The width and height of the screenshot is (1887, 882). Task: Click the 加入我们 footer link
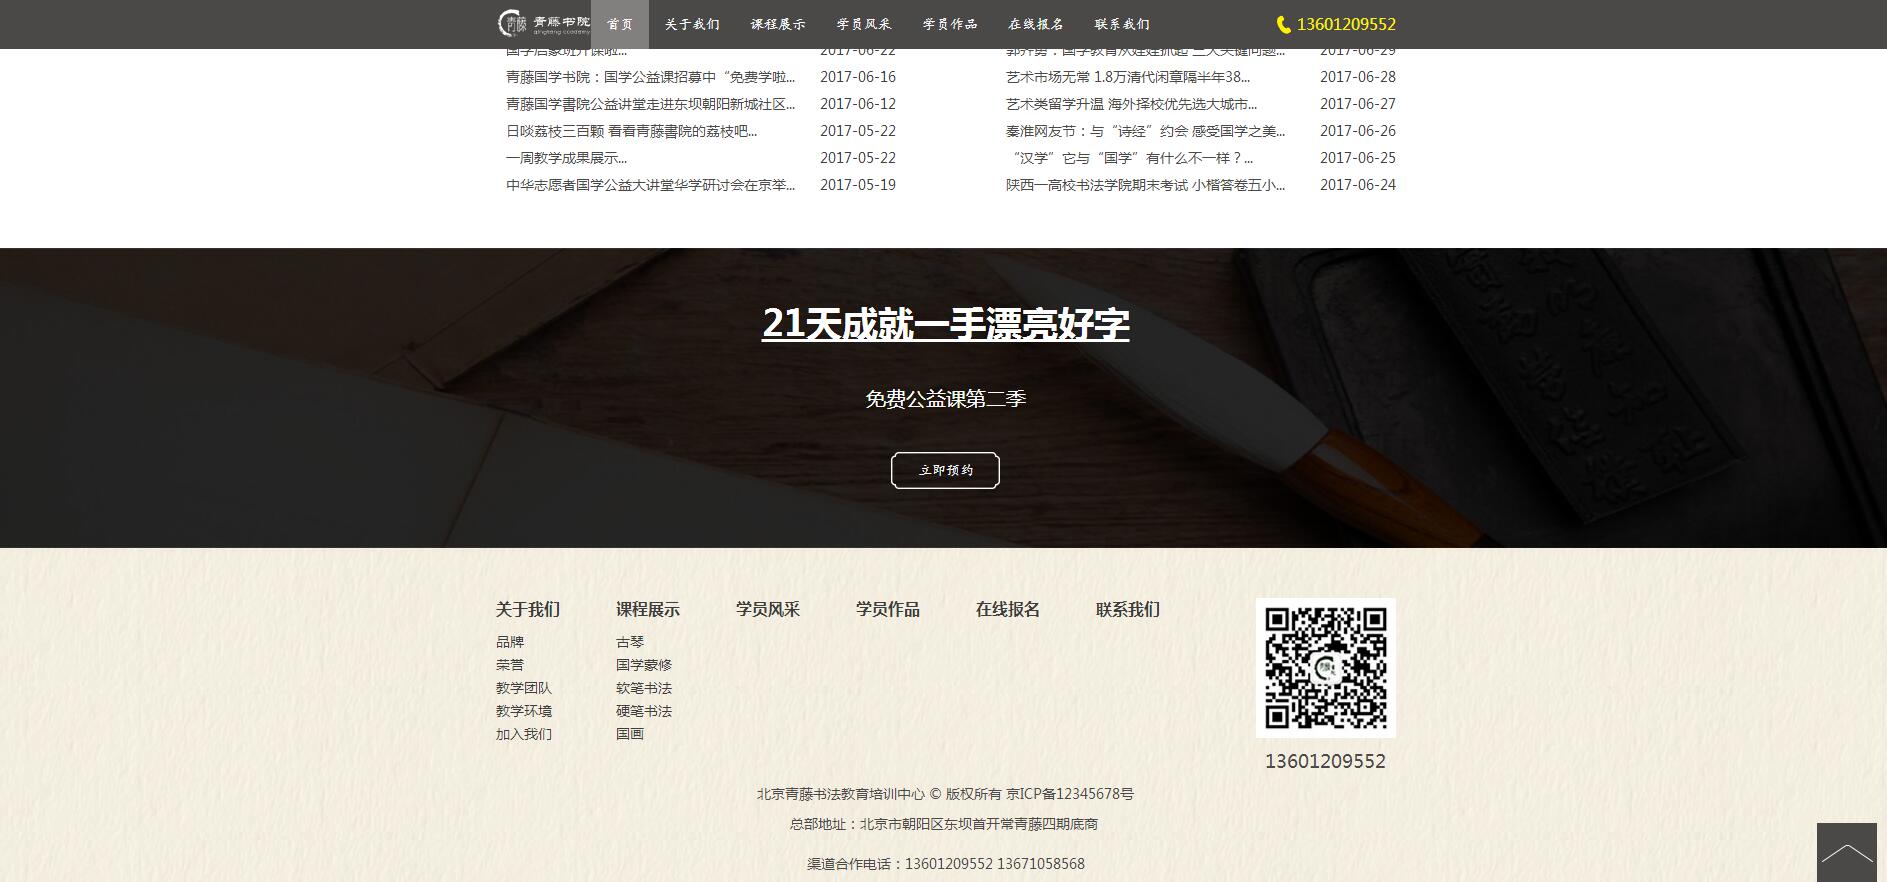pyautogui.click(x=523, y=734)
